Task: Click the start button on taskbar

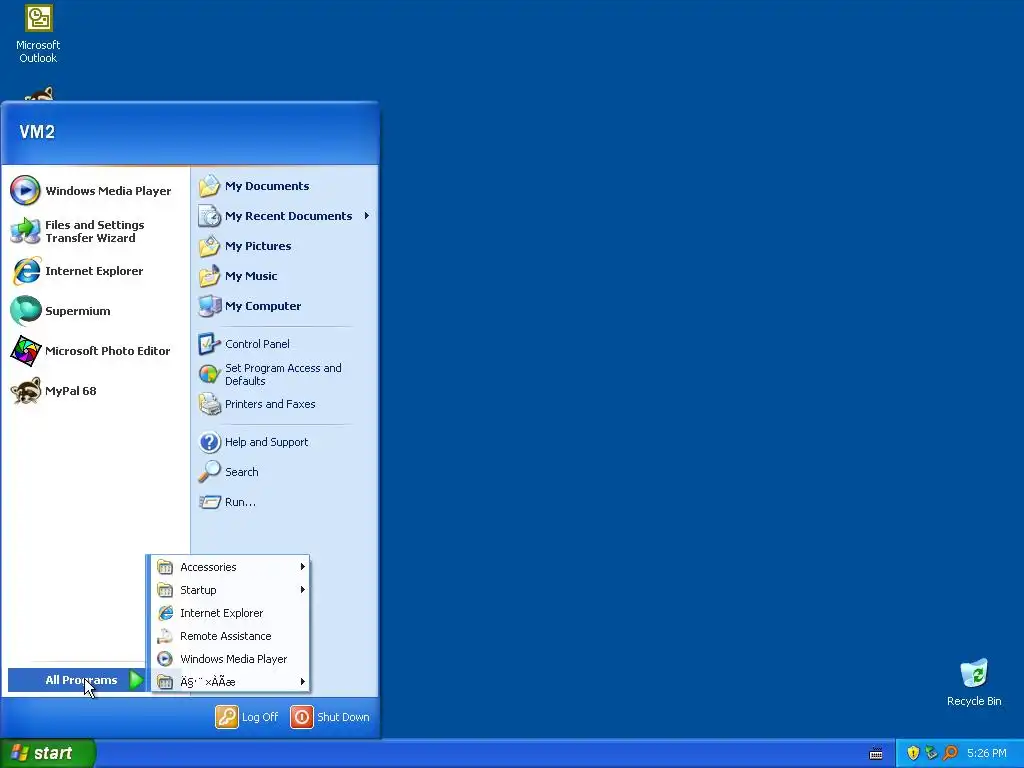Action: point(47,753)
